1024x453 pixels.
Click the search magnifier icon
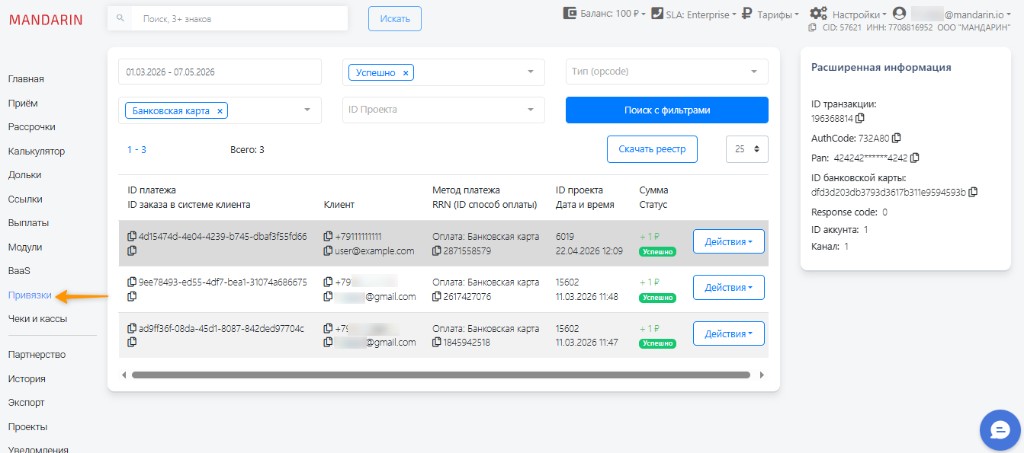[120, 18]
